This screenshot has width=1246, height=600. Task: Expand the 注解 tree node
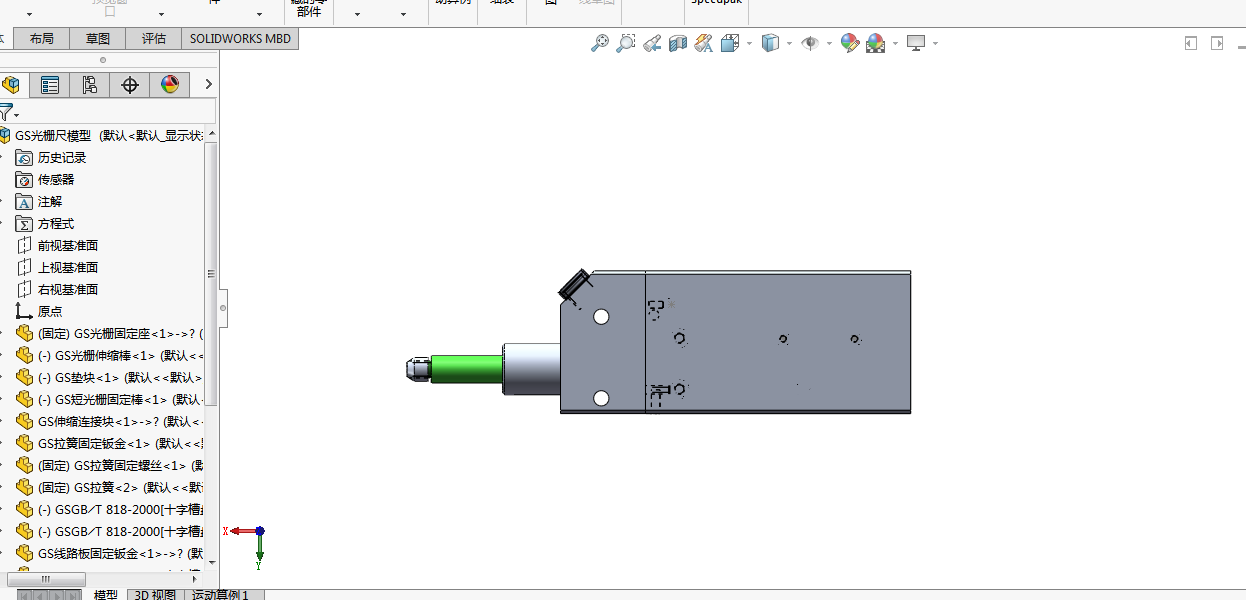[x=3, y=202]
